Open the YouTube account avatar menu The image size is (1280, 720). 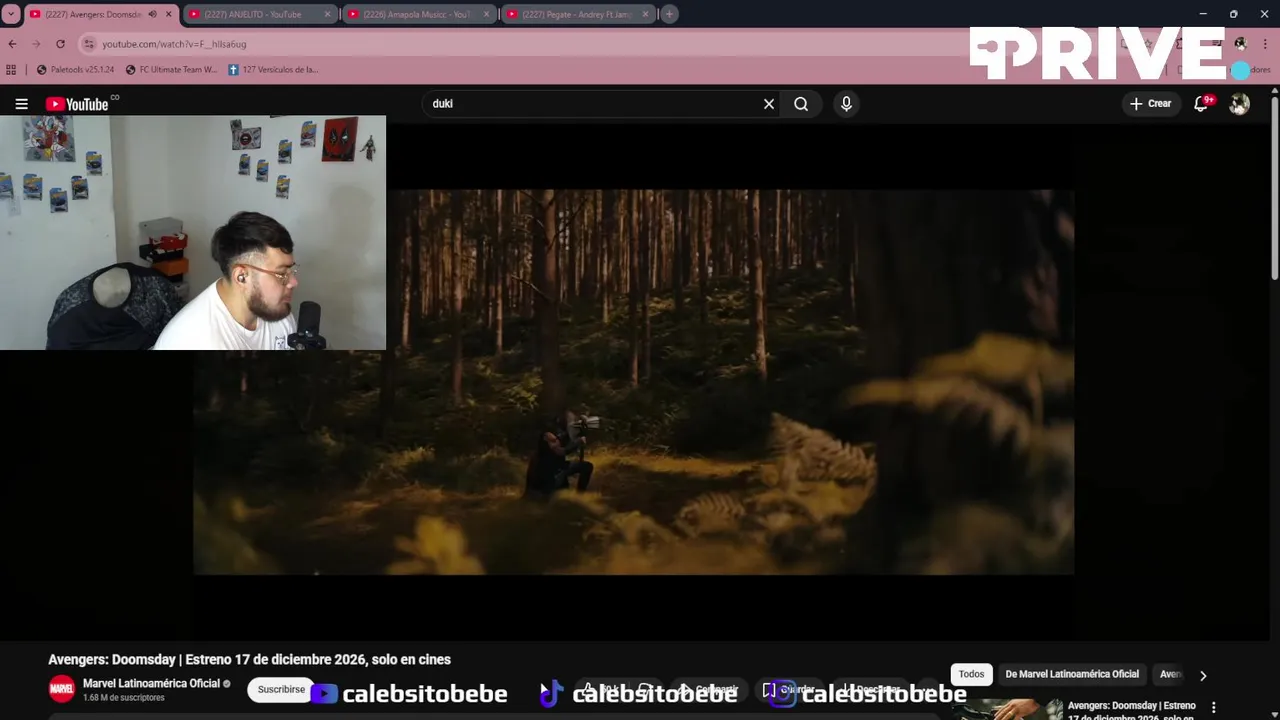[x=1239, y=104]
